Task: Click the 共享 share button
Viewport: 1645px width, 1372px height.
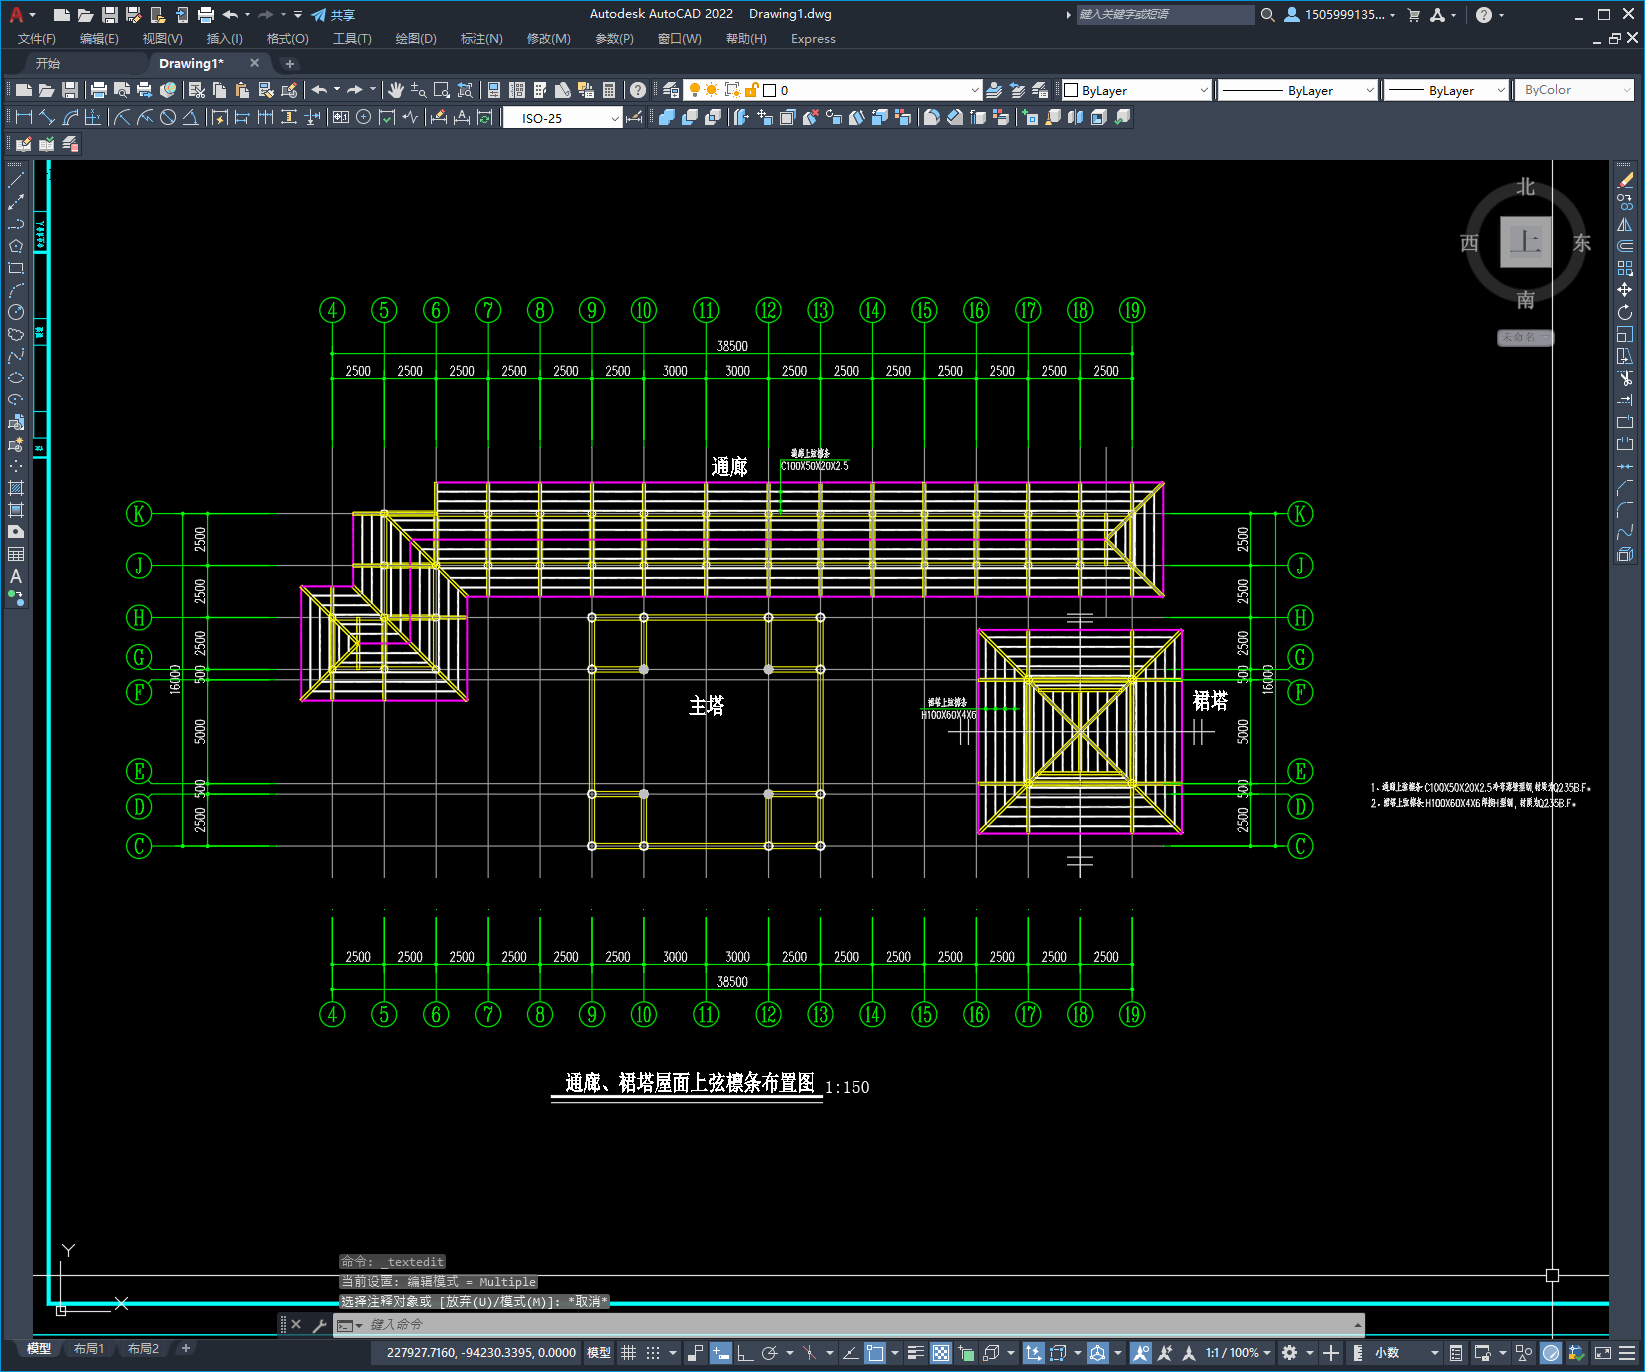Action: pos(333,15)
